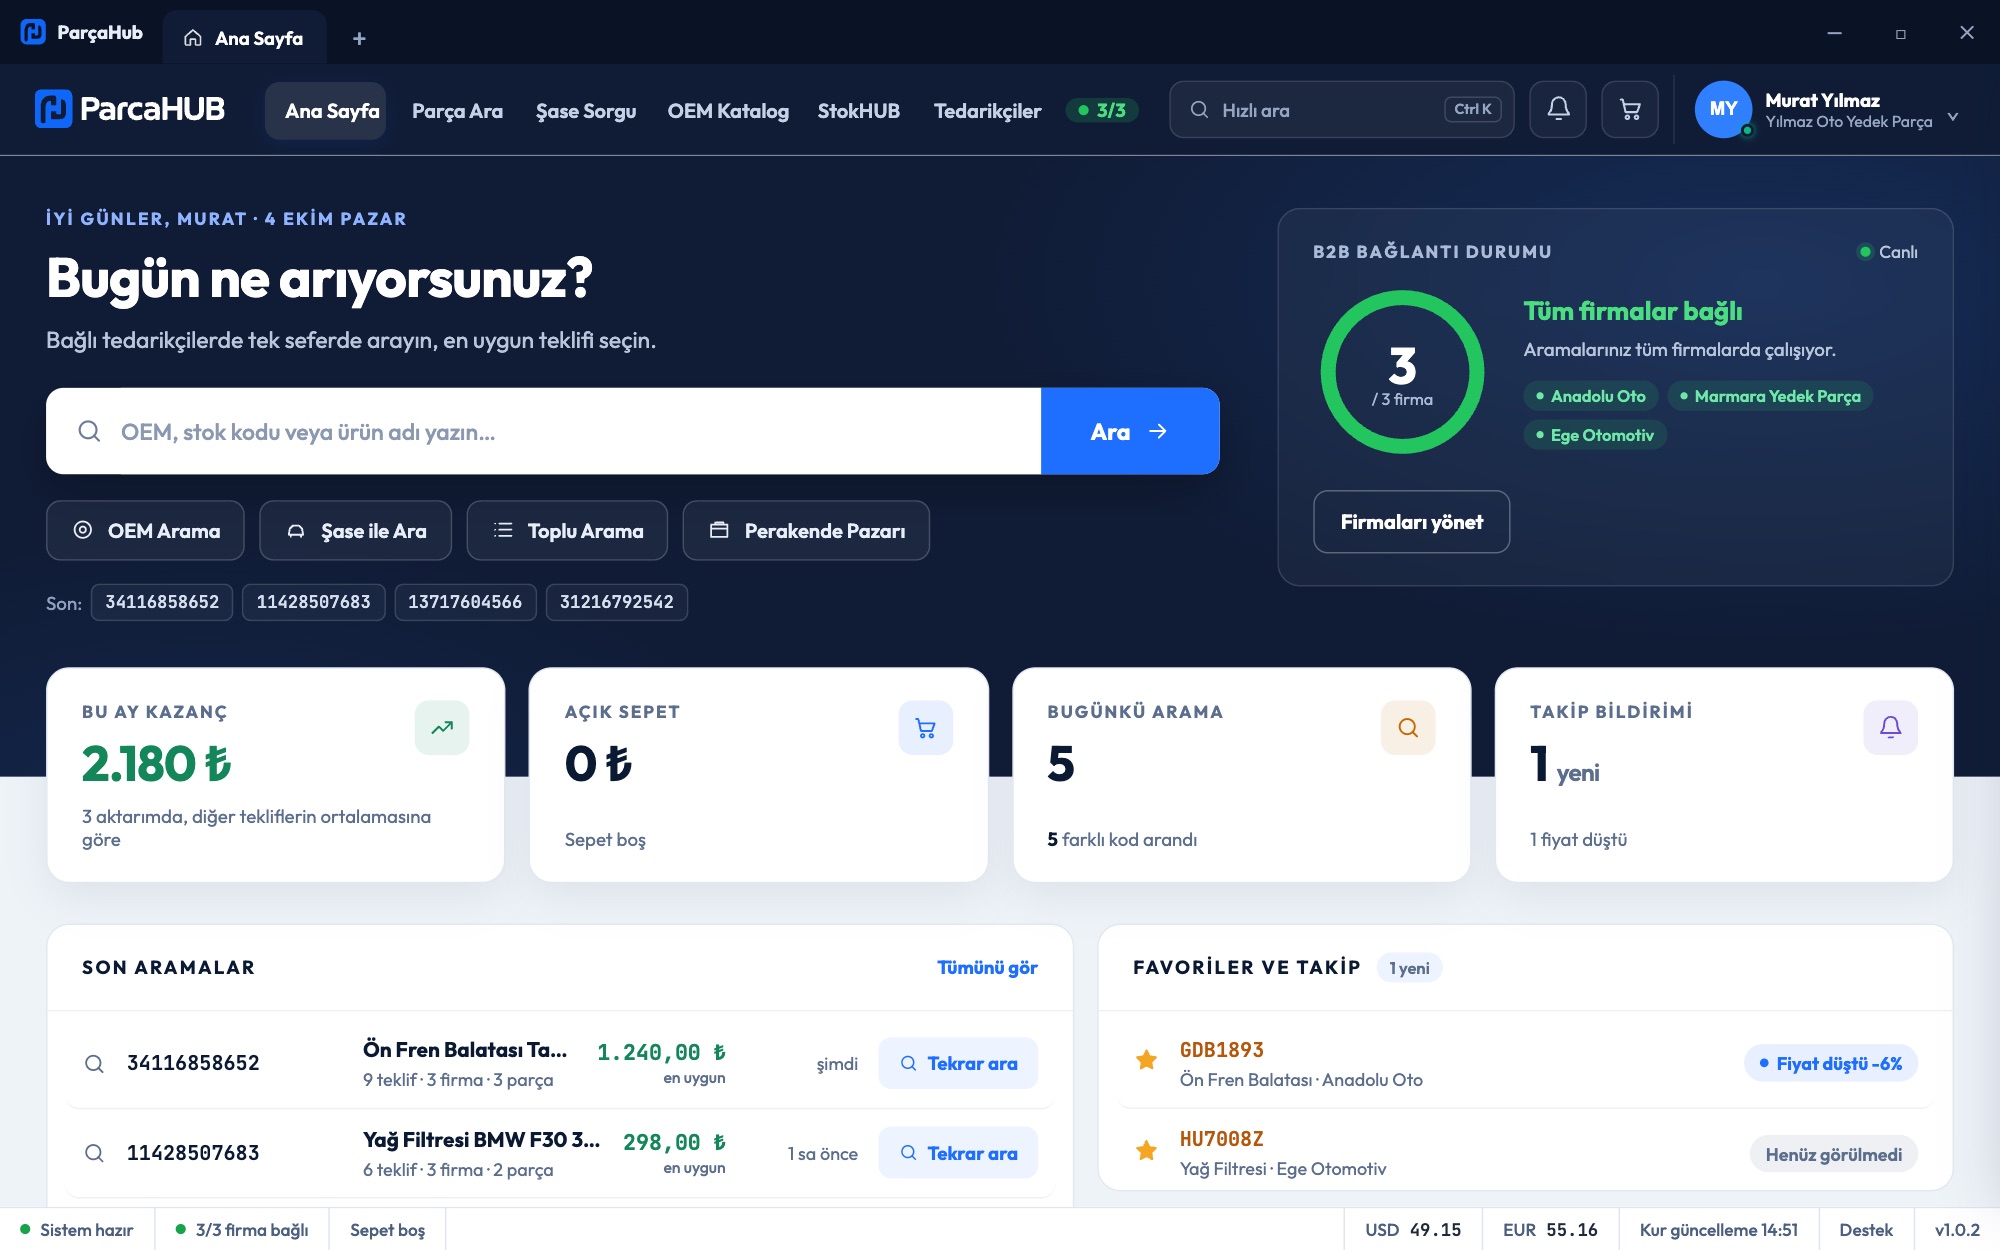The width and height of the screenshot is (2000, 1250).
Task: Click the search icon on Bugünkü Arama card
Action: 1408,728
